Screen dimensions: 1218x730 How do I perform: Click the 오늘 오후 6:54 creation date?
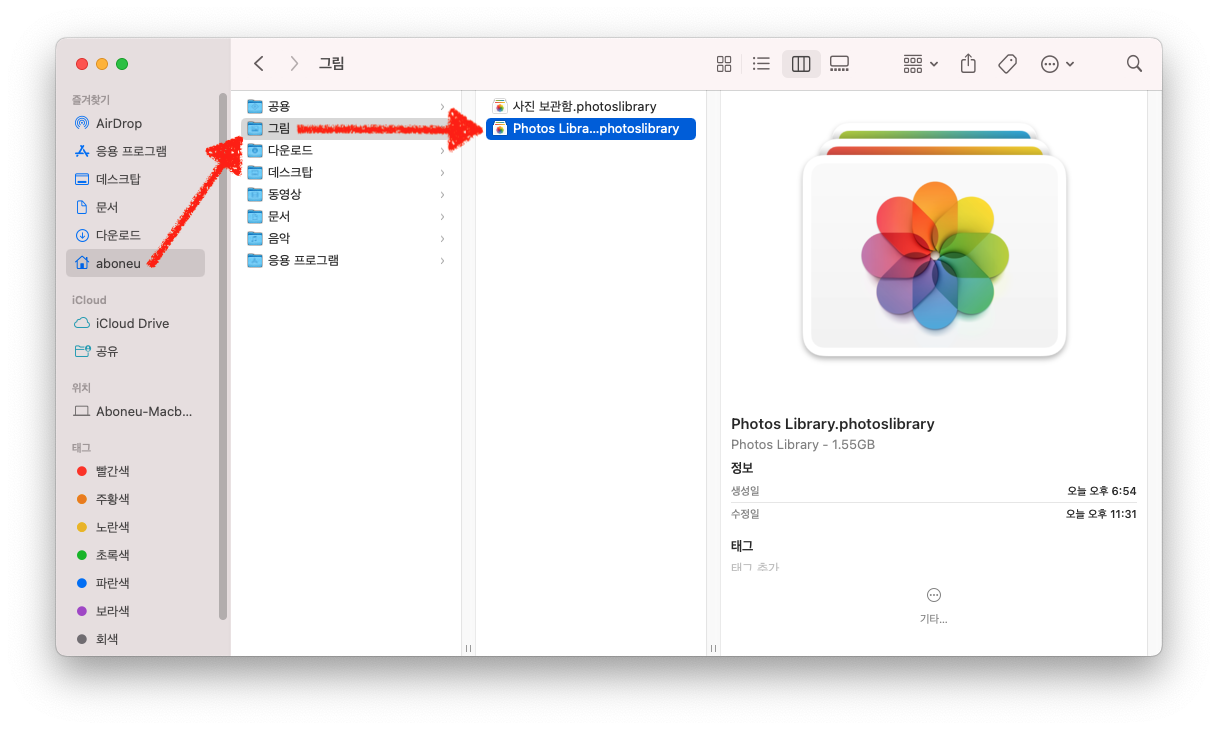point(1101,491)
